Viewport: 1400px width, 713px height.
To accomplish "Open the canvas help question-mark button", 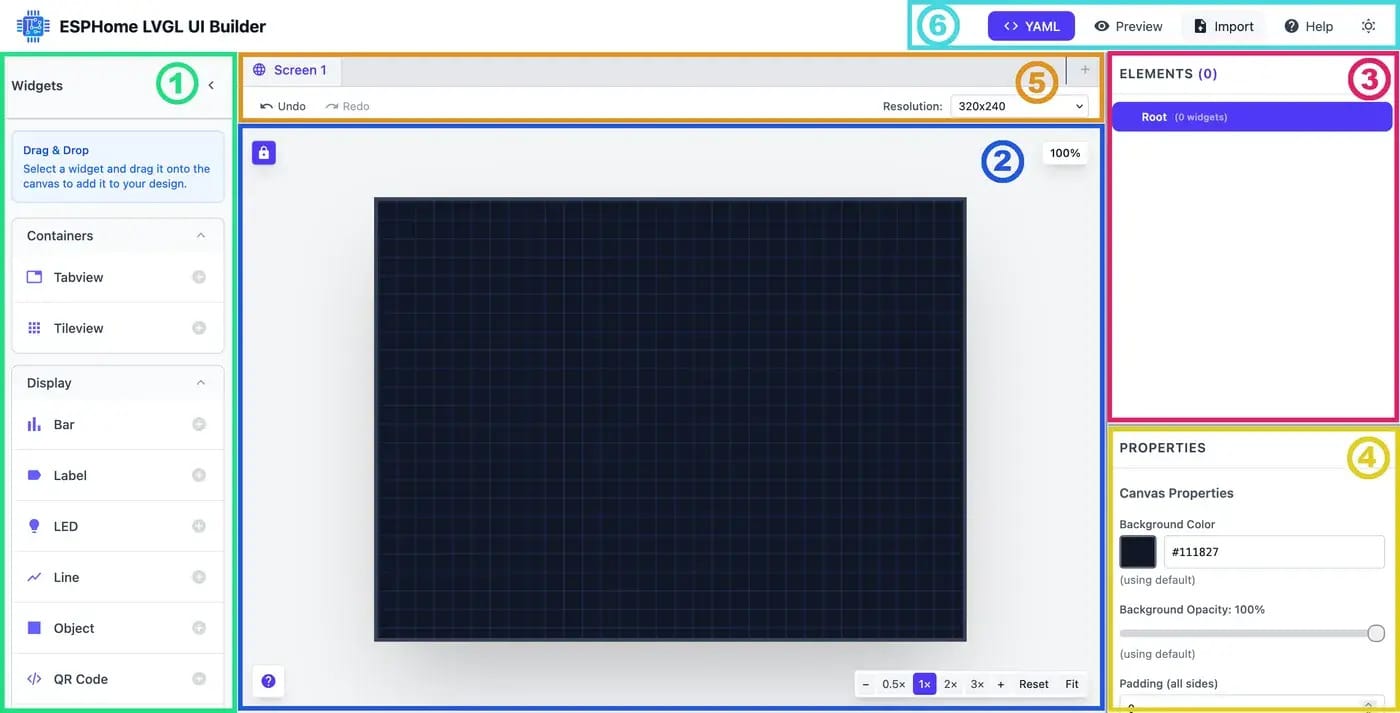I will pyautogui.click(x=268, y=681).
